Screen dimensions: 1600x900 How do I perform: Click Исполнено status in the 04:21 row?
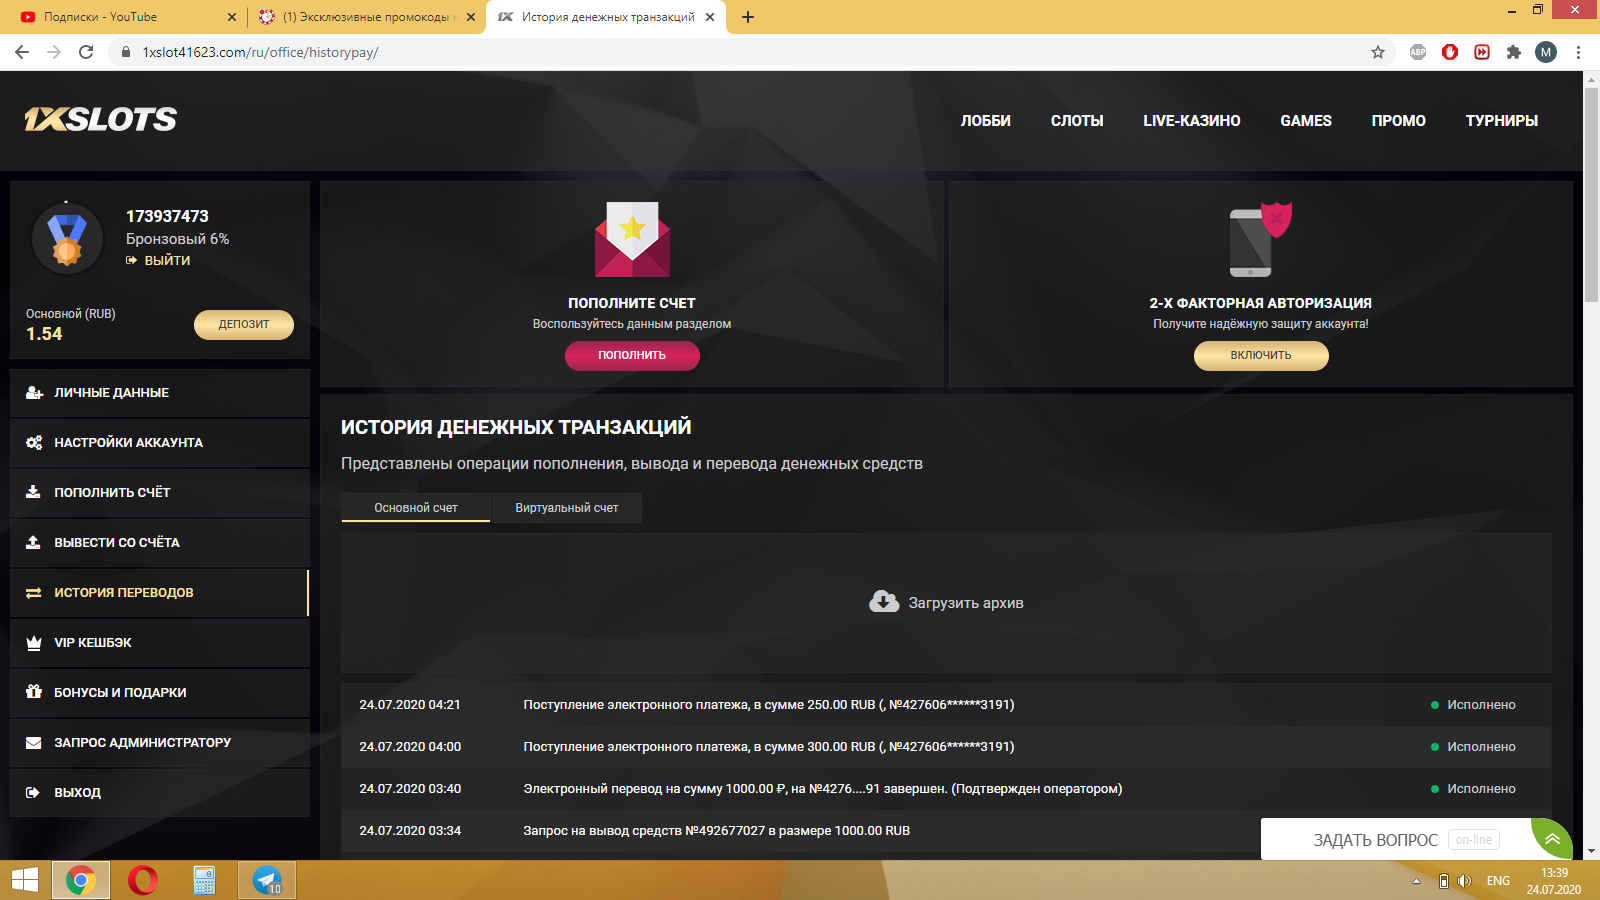click(x=1473, y=705)
